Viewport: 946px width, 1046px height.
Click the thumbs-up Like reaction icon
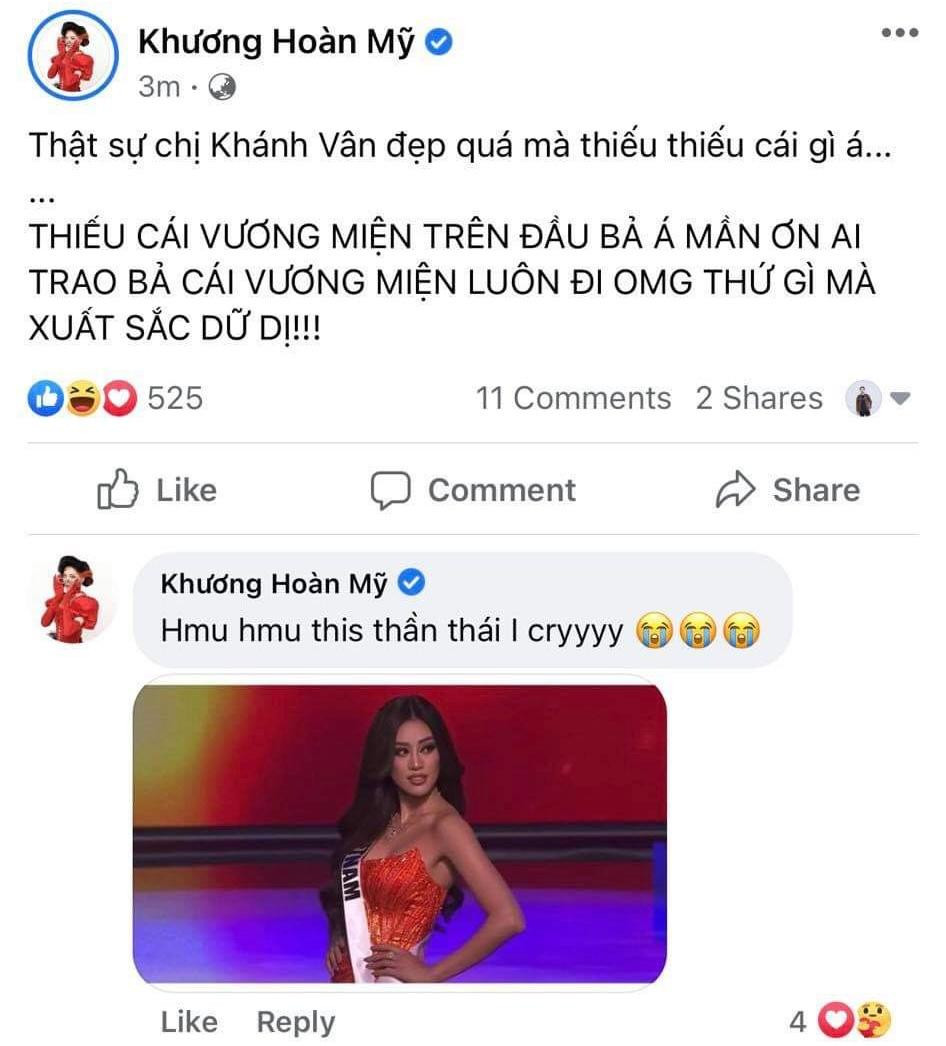click(45, 398)
